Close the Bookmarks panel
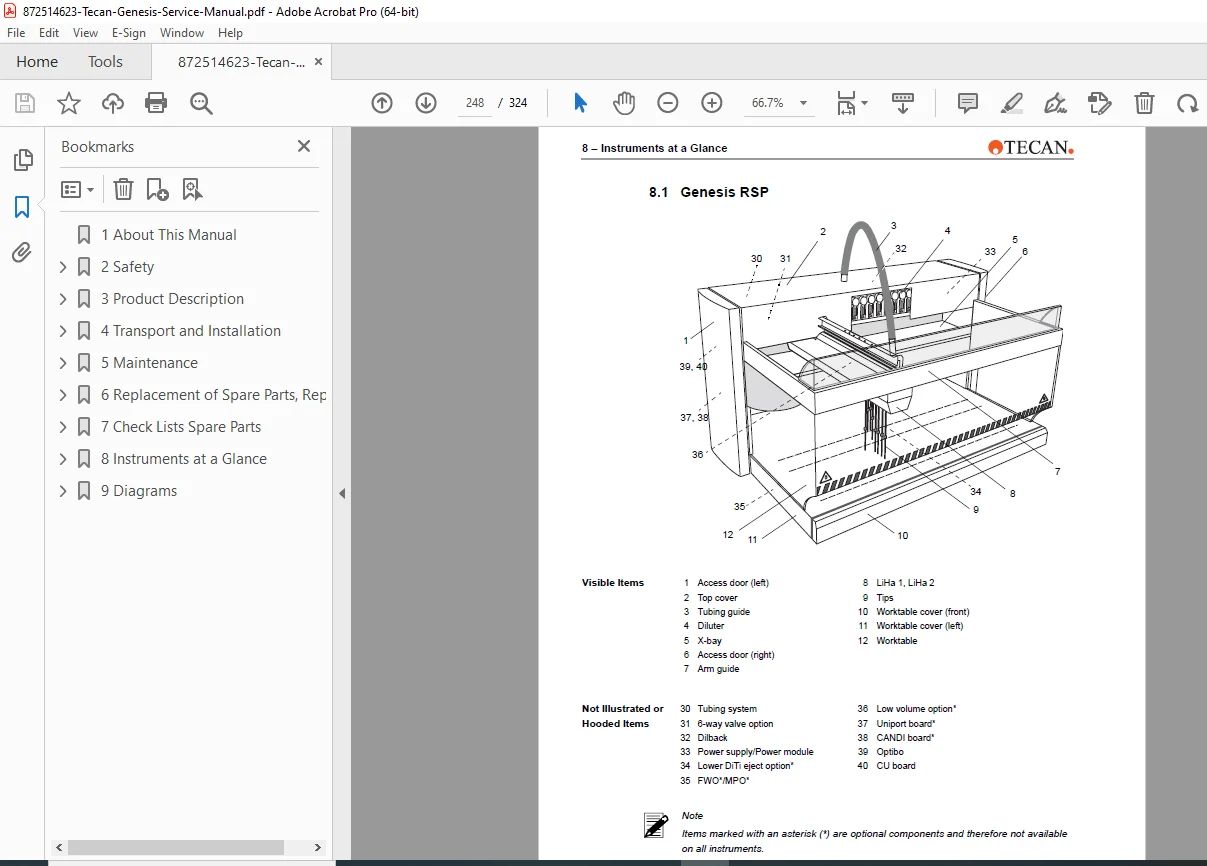 coord(304,146)
